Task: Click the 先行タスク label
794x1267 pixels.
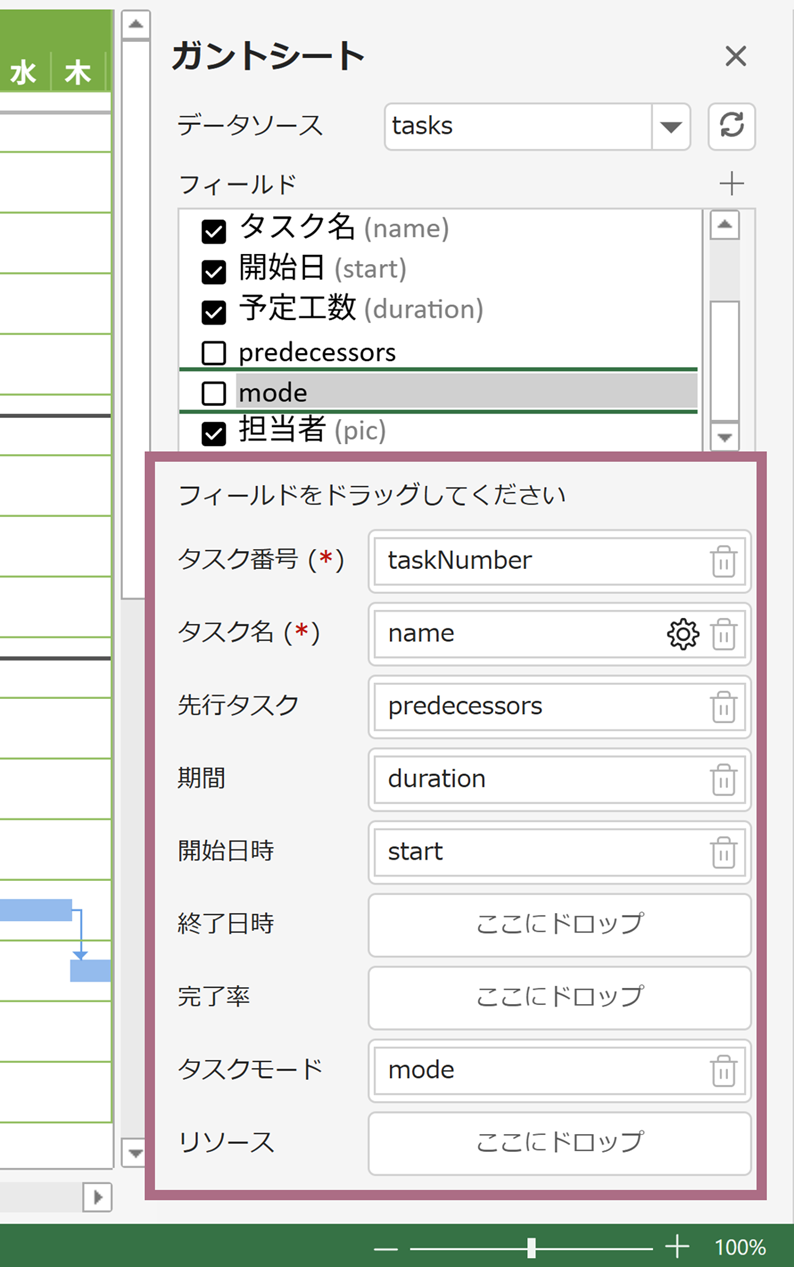Action: (238, 706)
